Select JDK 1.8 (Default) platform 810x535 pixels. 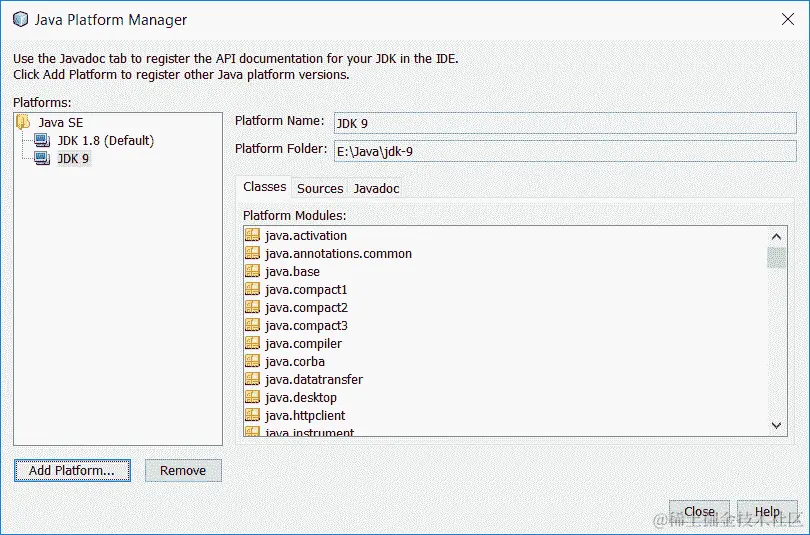point(106,140)
